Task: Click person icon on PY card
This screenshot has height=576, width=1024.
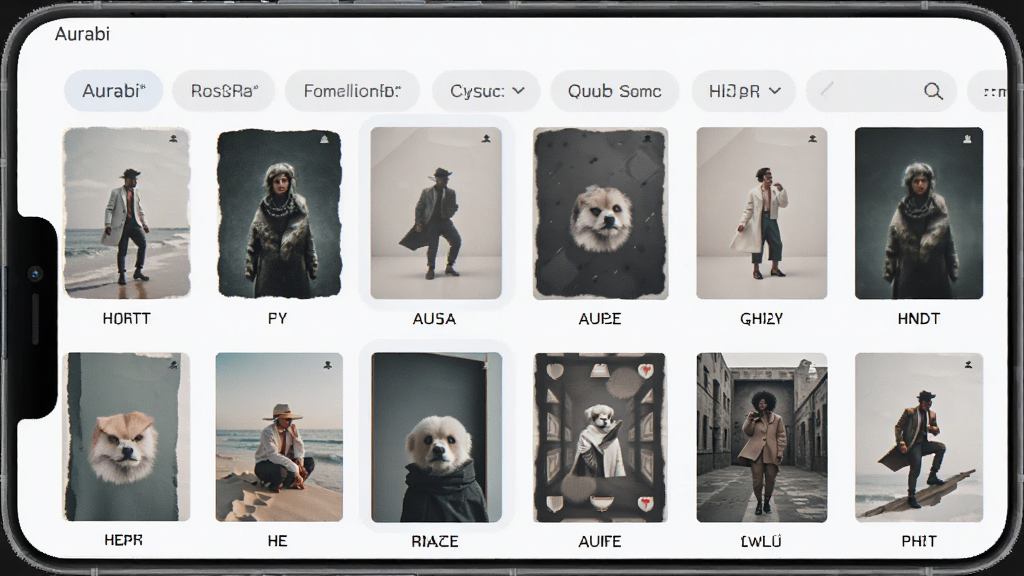Action: (x=324, y=139)
